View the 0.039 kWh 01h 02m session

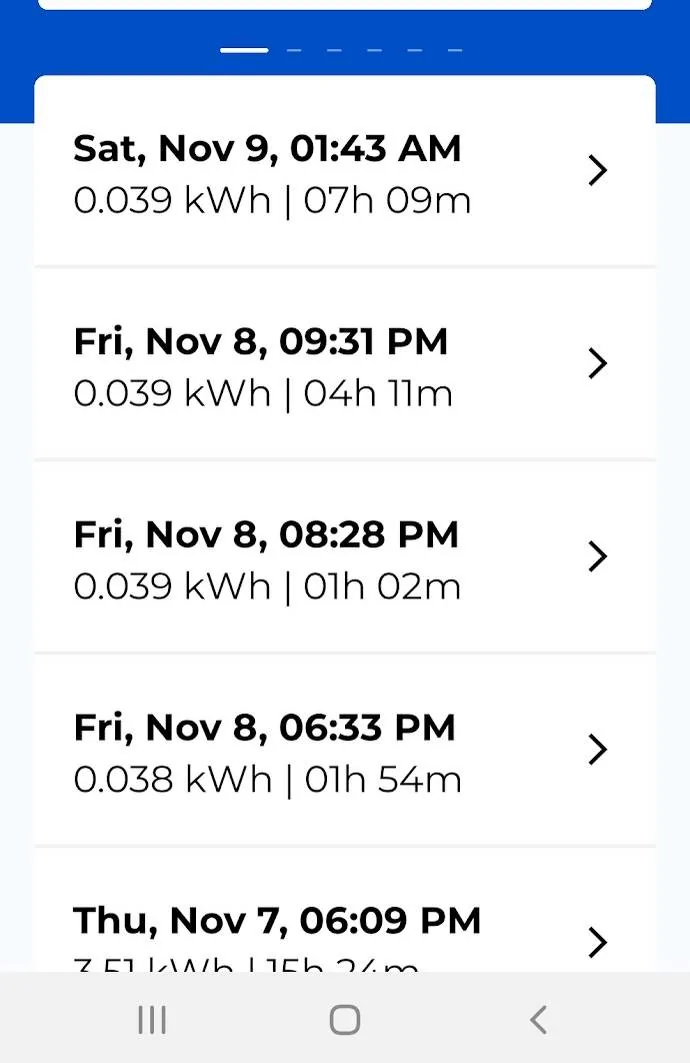coord(345,557)
